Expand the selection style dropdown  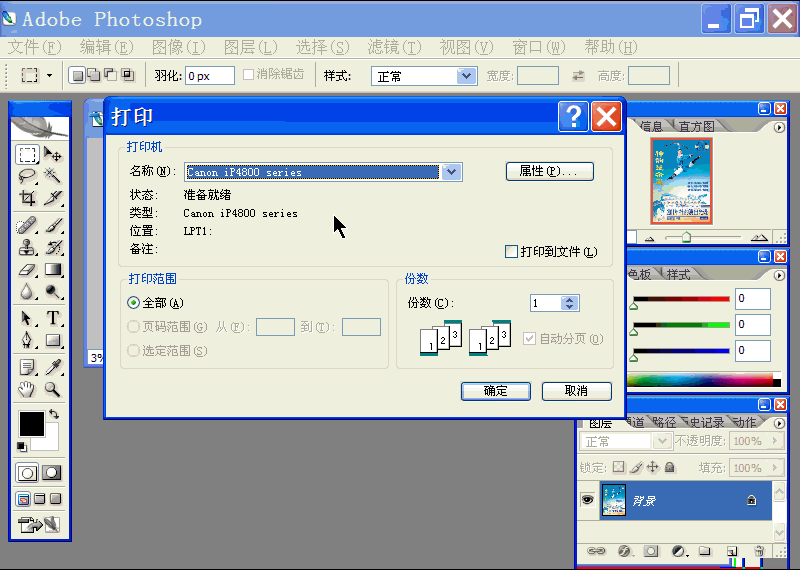[x=466, y=76]
